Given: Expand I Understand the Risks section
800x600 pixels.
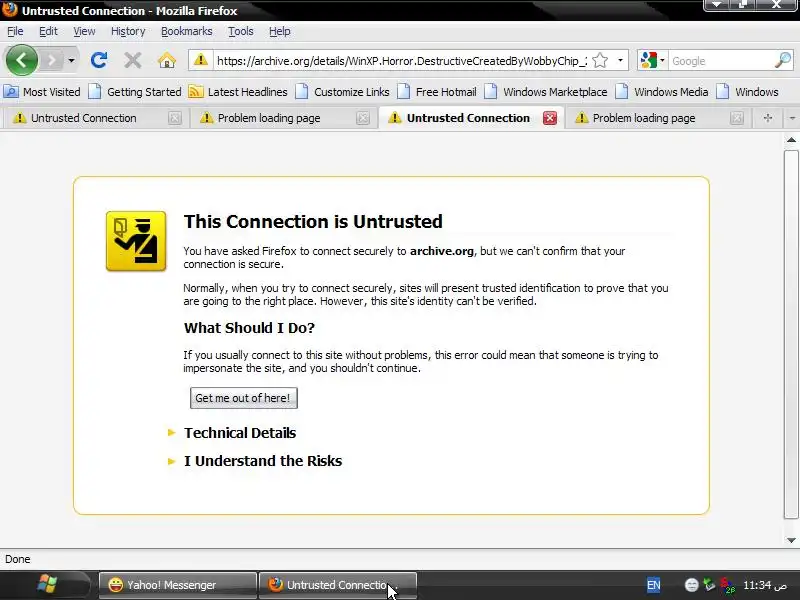Looking at the screenshot, I should (x=263, y=461).
